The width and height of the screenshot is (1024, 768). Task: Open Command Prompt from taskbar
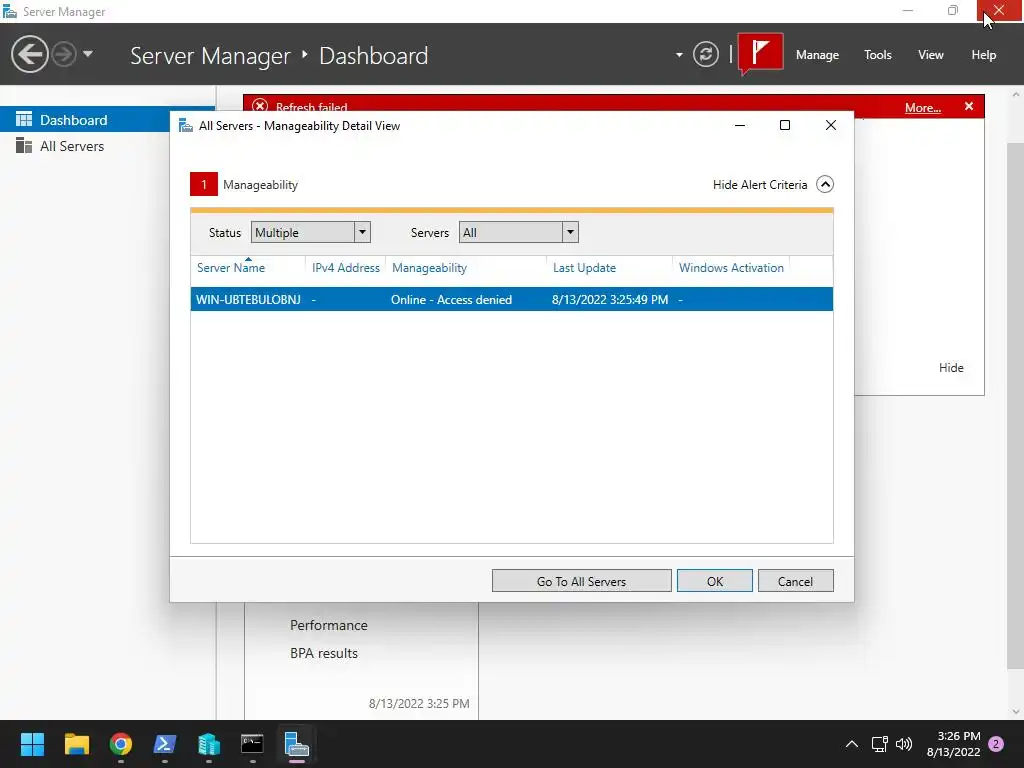[x=252, y=744]
